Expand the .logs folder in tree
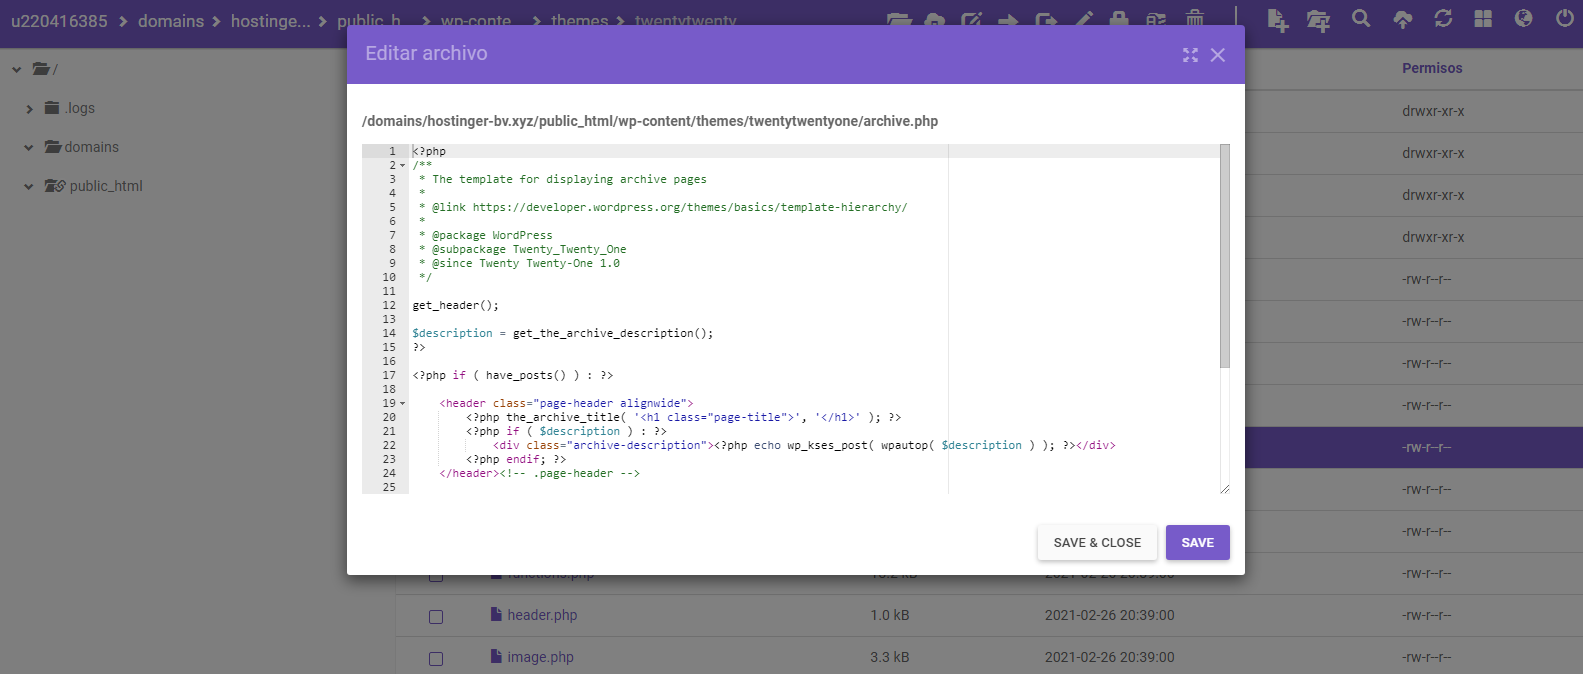 [x=29, y=109]
